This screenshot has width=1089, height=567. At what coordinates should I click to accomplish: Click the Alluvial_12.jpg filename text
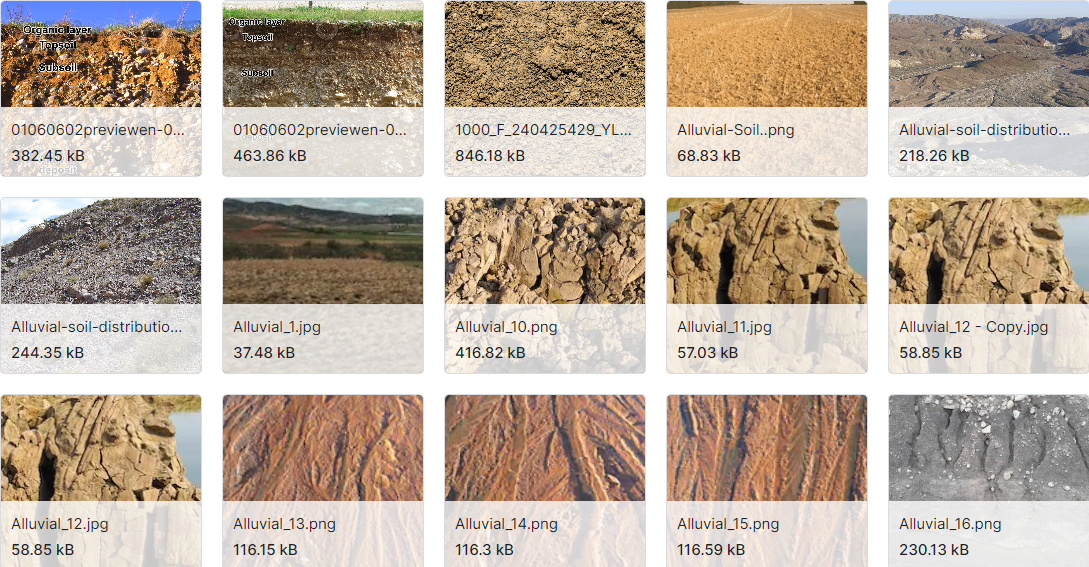[60, 524]
